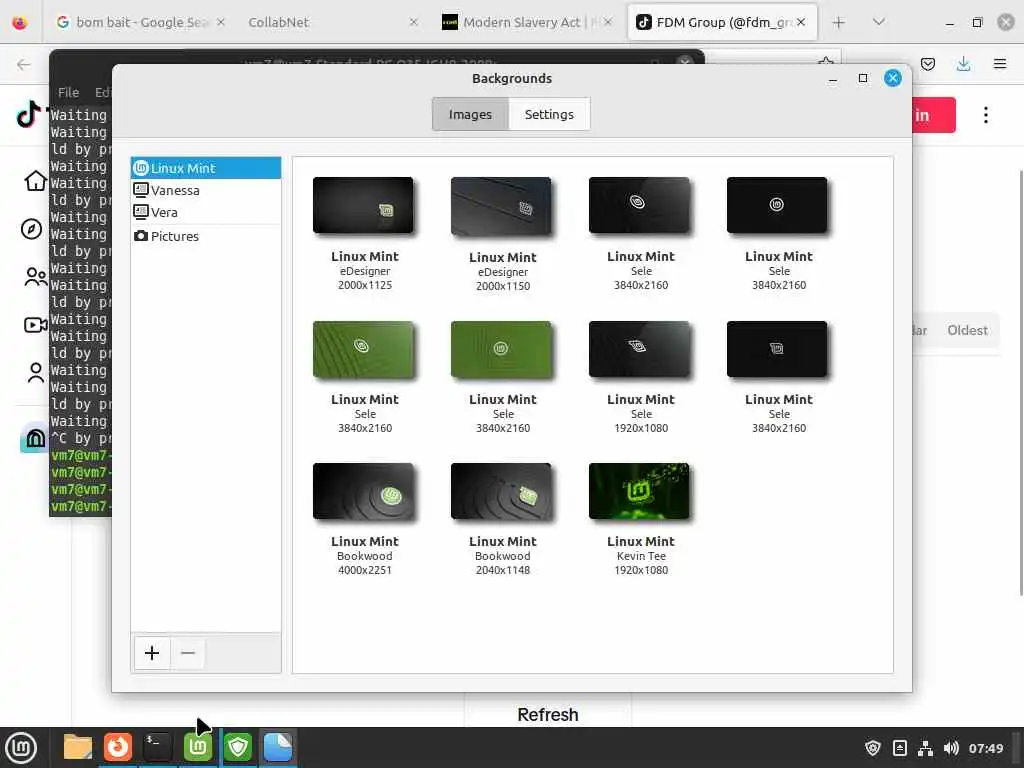Viewport: 1024px width, 768px height.
Task: Open Files manager from taskbar
Action: coord(78,747)
